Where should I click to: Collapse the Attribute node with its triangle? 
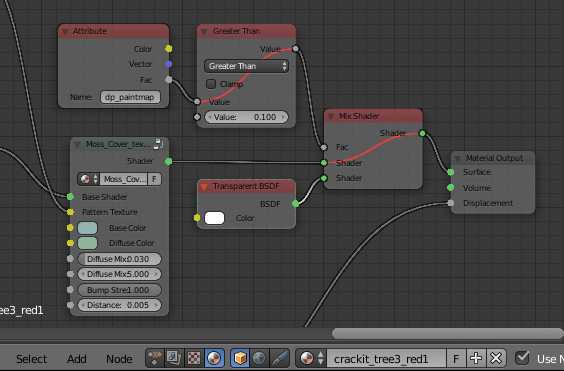[65, 32]
